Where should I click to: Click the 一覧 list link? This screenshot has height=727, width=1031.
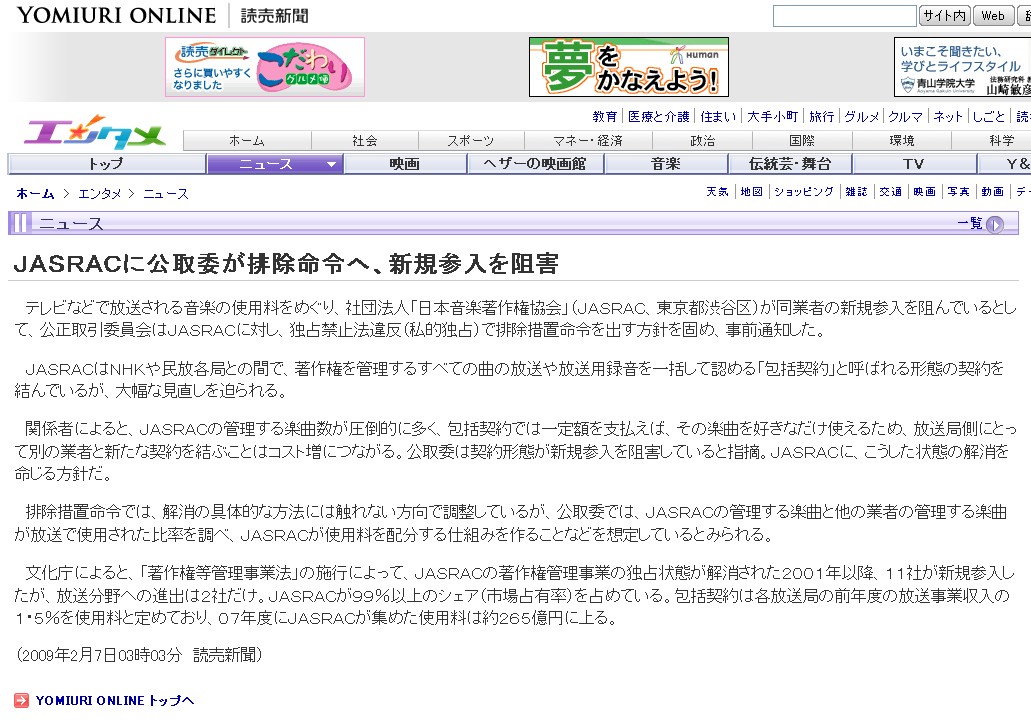(970, 223)
